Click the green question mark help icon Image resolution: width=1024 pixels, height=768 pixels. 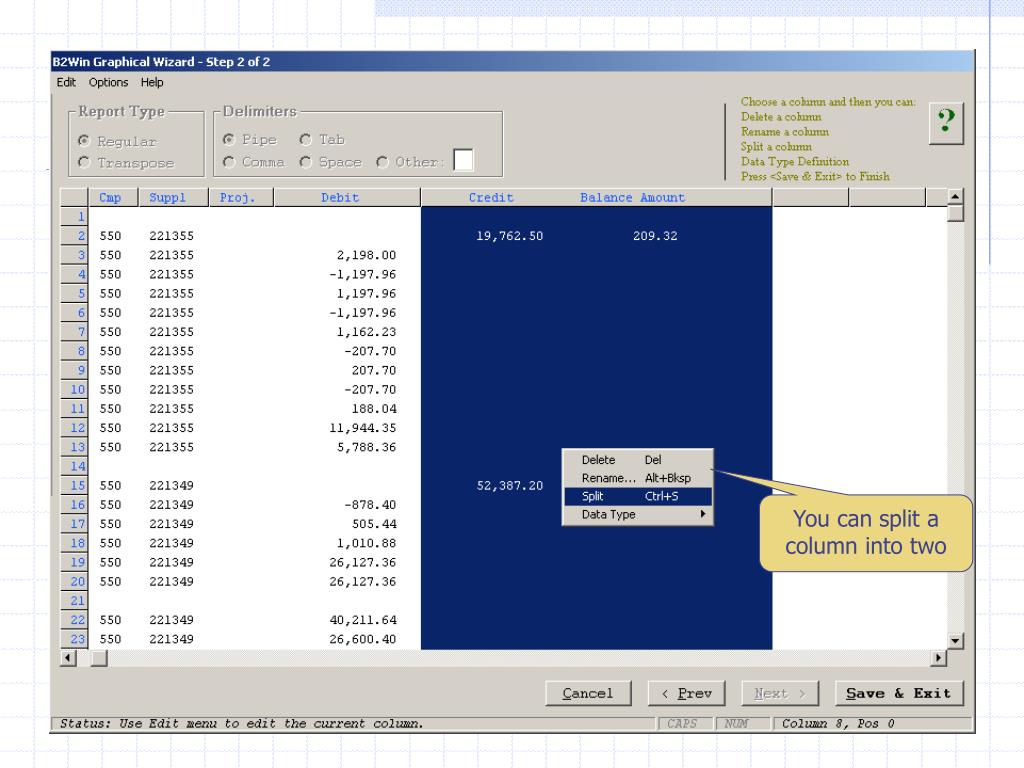coord(946,123)
